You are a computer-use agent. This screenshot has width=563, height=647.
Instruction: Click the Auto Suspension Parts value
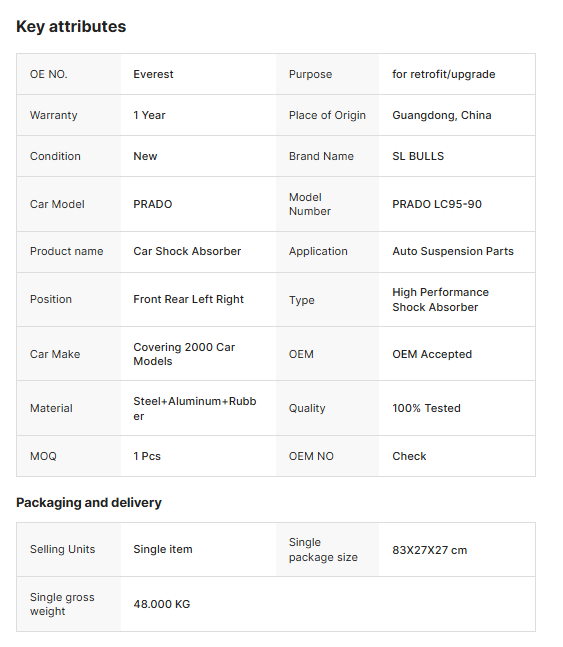click(453, 251)
